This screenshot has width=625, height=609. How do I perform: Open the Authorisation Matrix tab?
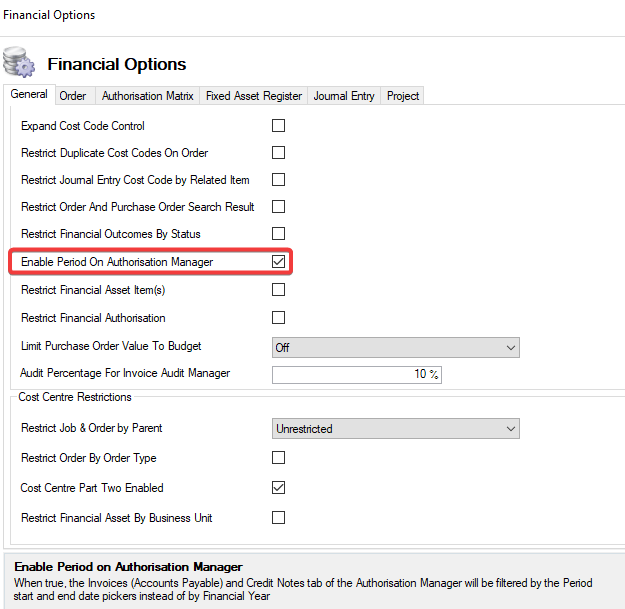click(147, 96)
